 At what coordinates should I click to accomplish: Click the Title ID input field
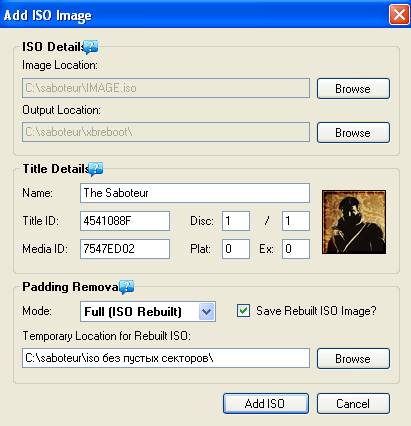pyautogui.click(x=125, y=221)
